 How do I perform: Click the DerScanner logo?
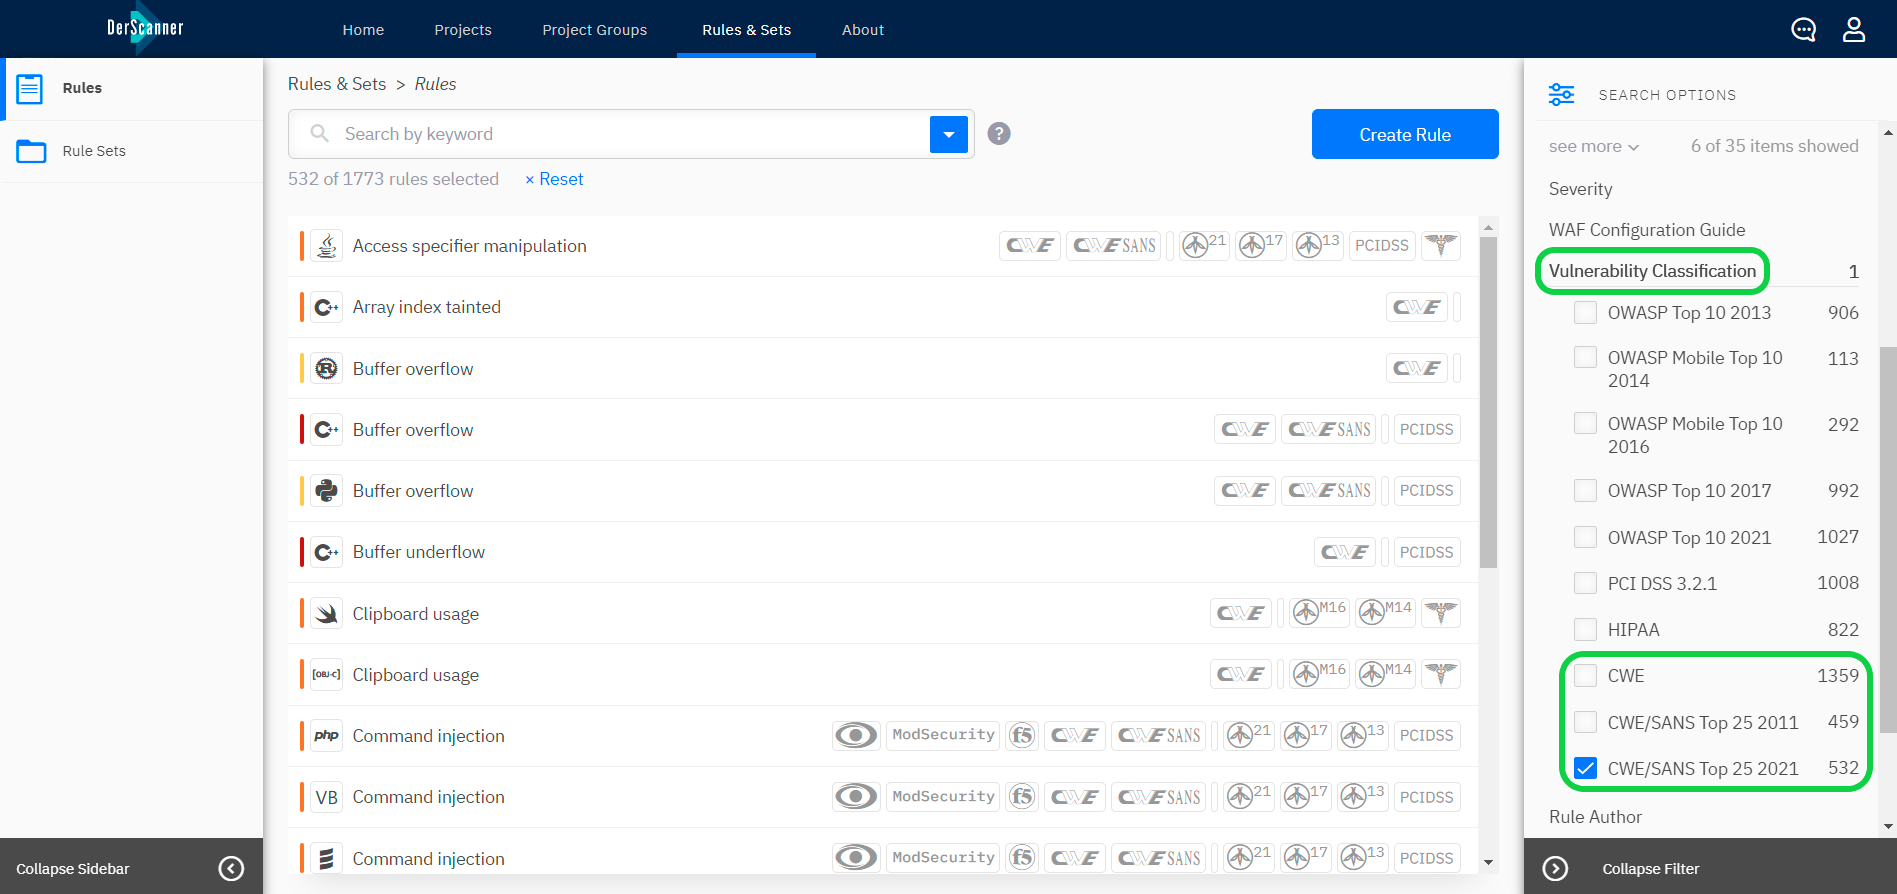point(145,28)
